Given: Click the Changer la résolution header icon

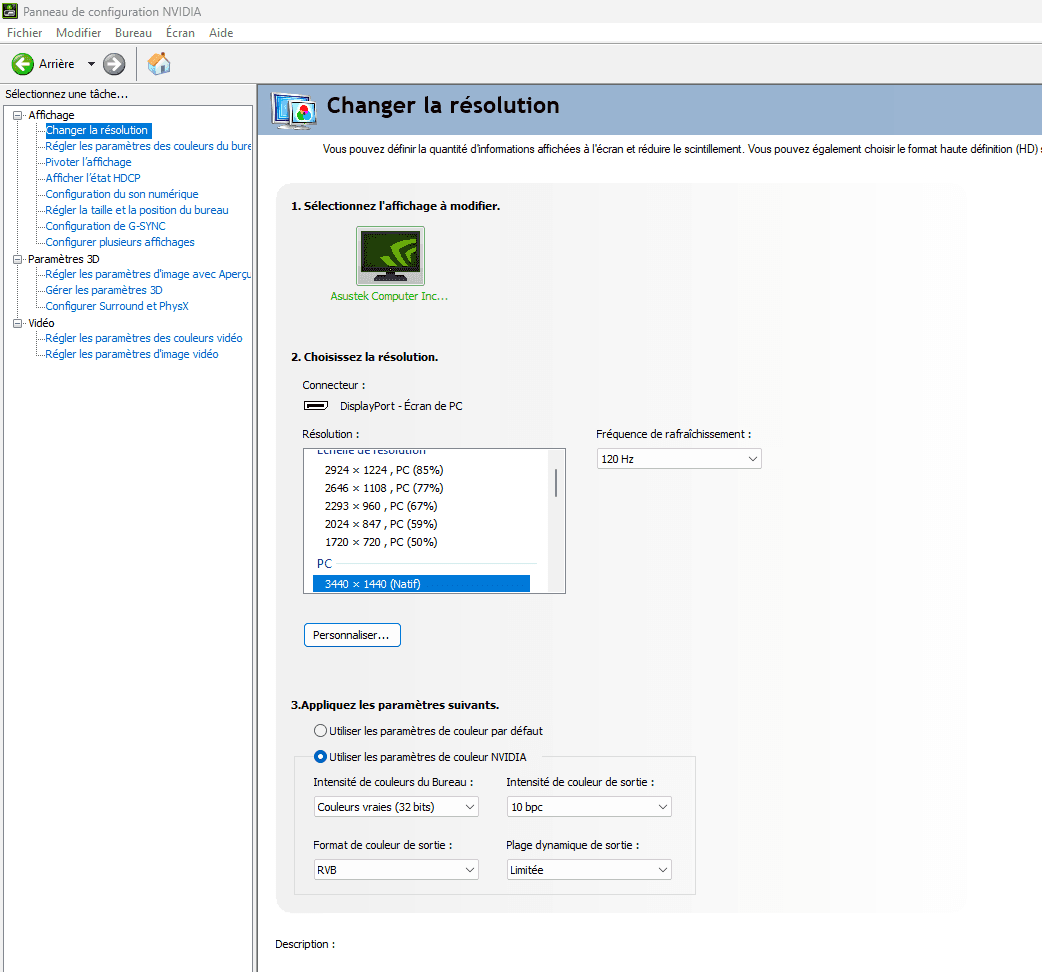Looking at the screenshot, I should coord(294,111).
